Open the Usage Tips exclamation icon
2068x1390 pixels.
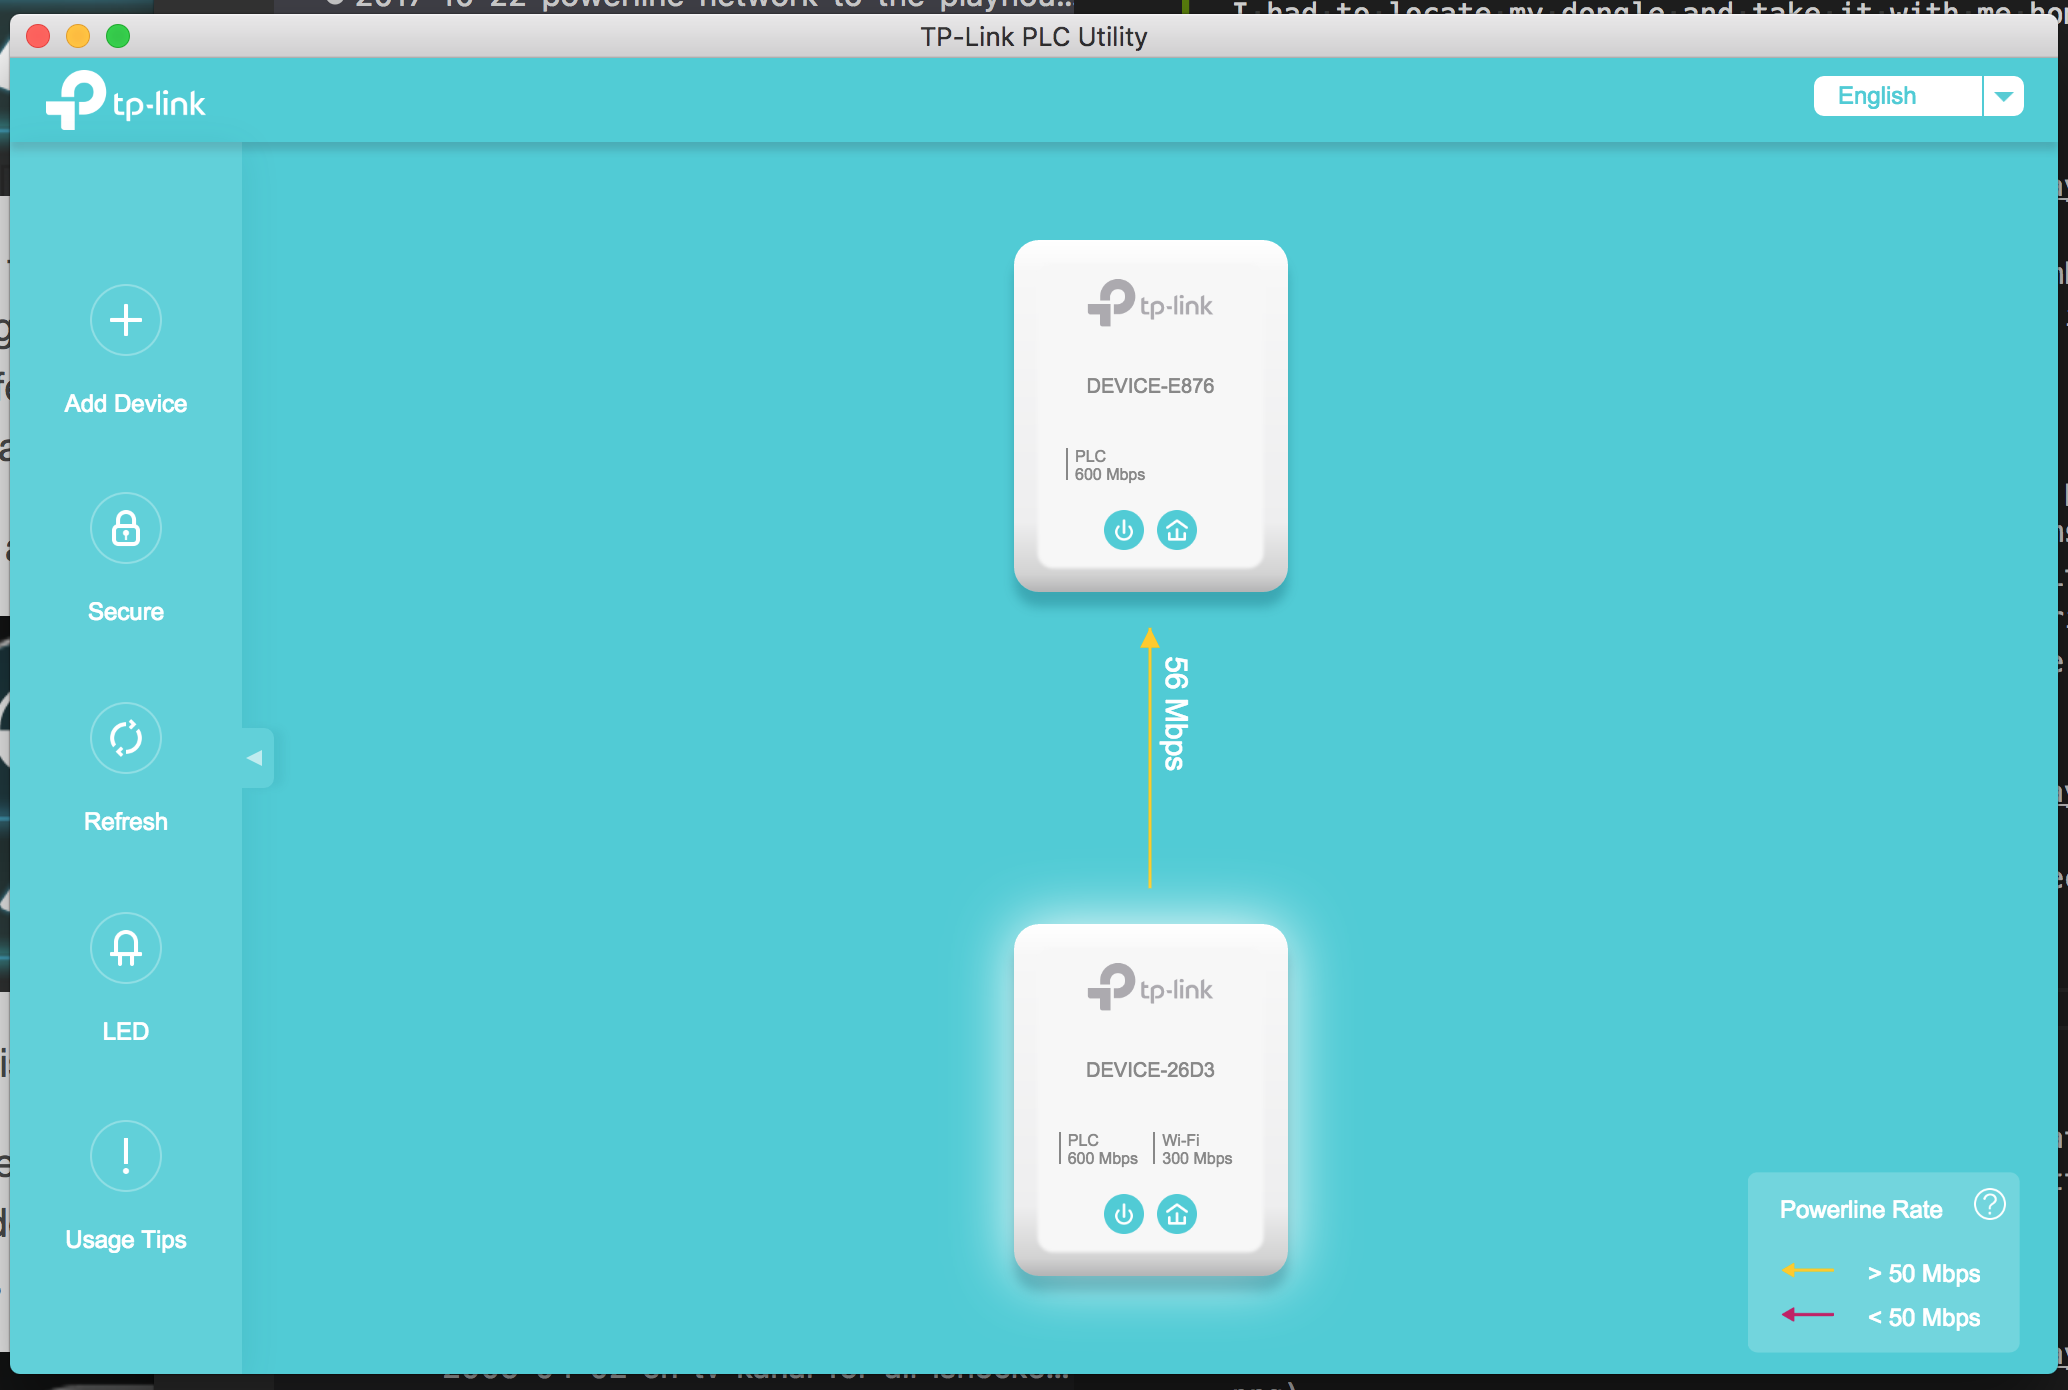[126, 1156]
